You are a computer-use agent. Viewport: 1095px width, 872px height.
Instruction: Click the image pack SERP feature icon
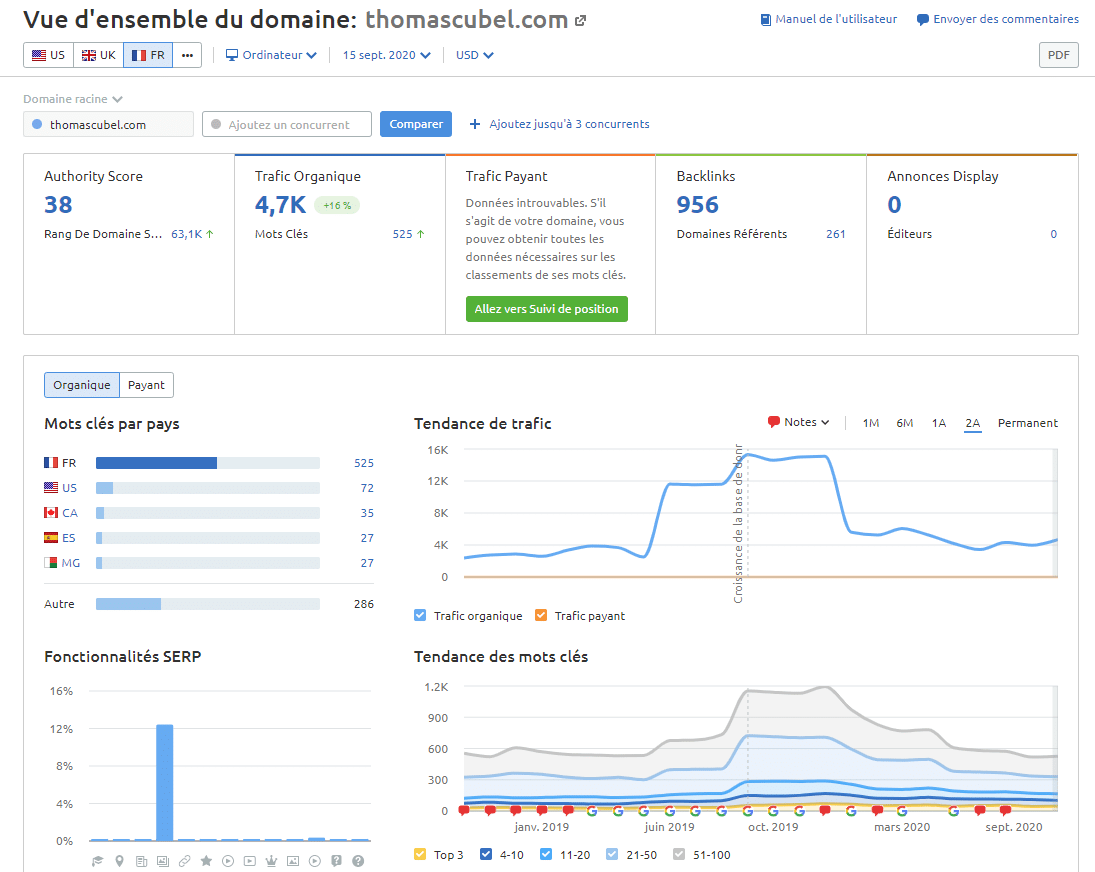(x=163, y=861)
